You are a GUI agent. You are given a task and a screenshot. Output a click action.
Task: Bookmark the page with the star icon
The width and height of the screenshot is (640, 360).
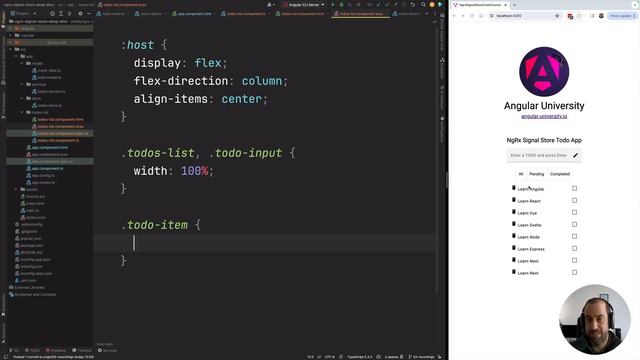pyautogui.click(x=557, y=16)
